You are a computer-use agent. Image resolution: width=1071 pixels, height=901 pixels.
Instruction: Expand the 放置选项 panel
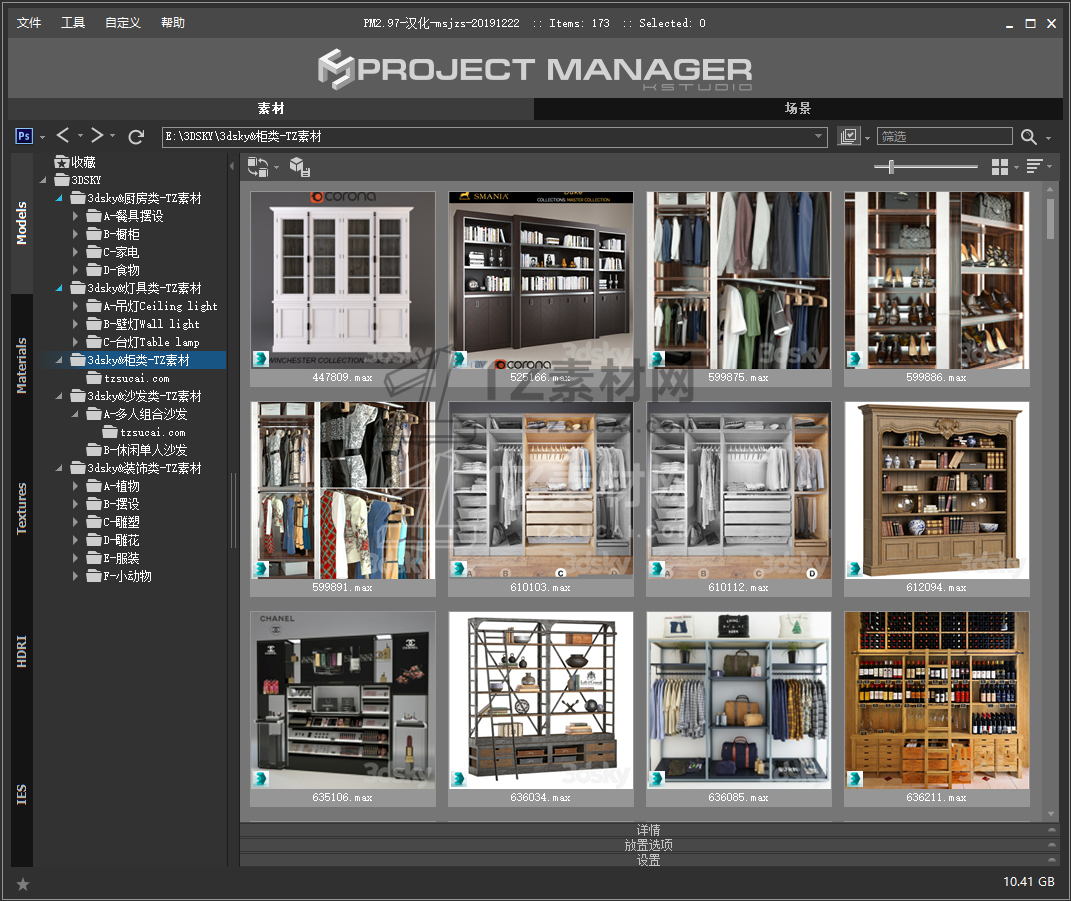click(648, 845)
